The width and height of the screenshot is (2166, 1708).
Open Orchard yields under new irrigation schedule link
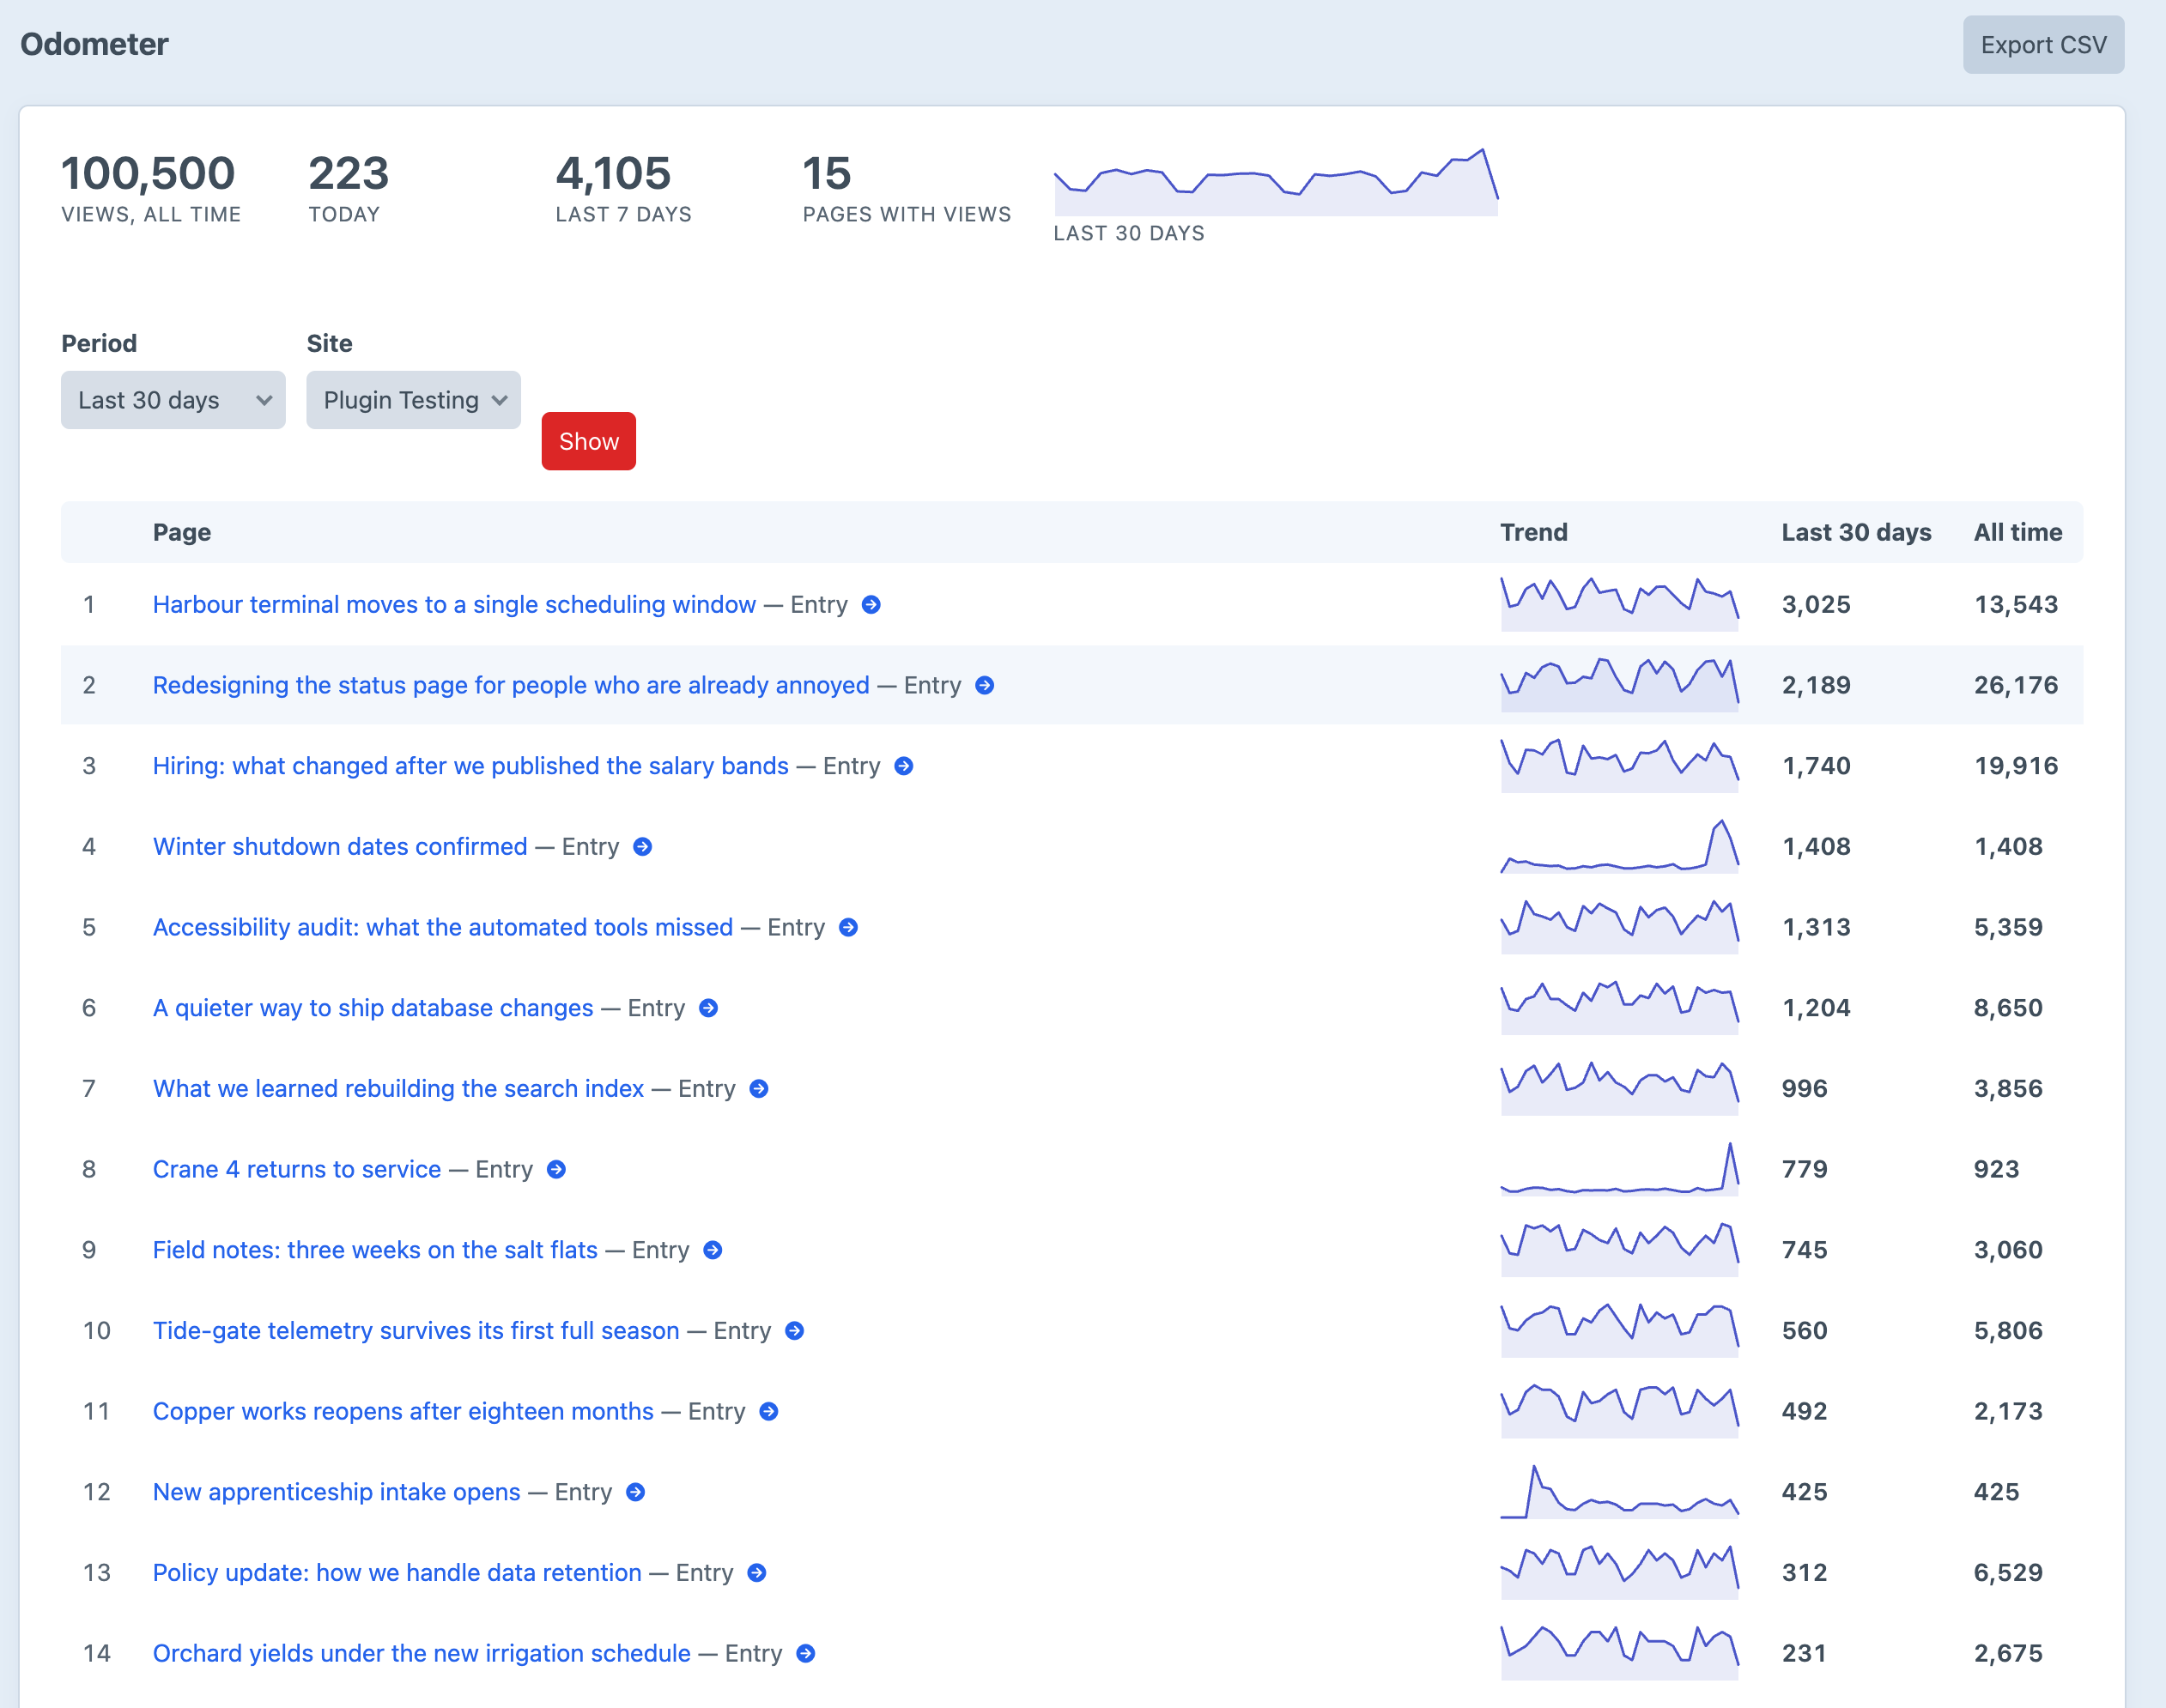tap(421, 1654)
